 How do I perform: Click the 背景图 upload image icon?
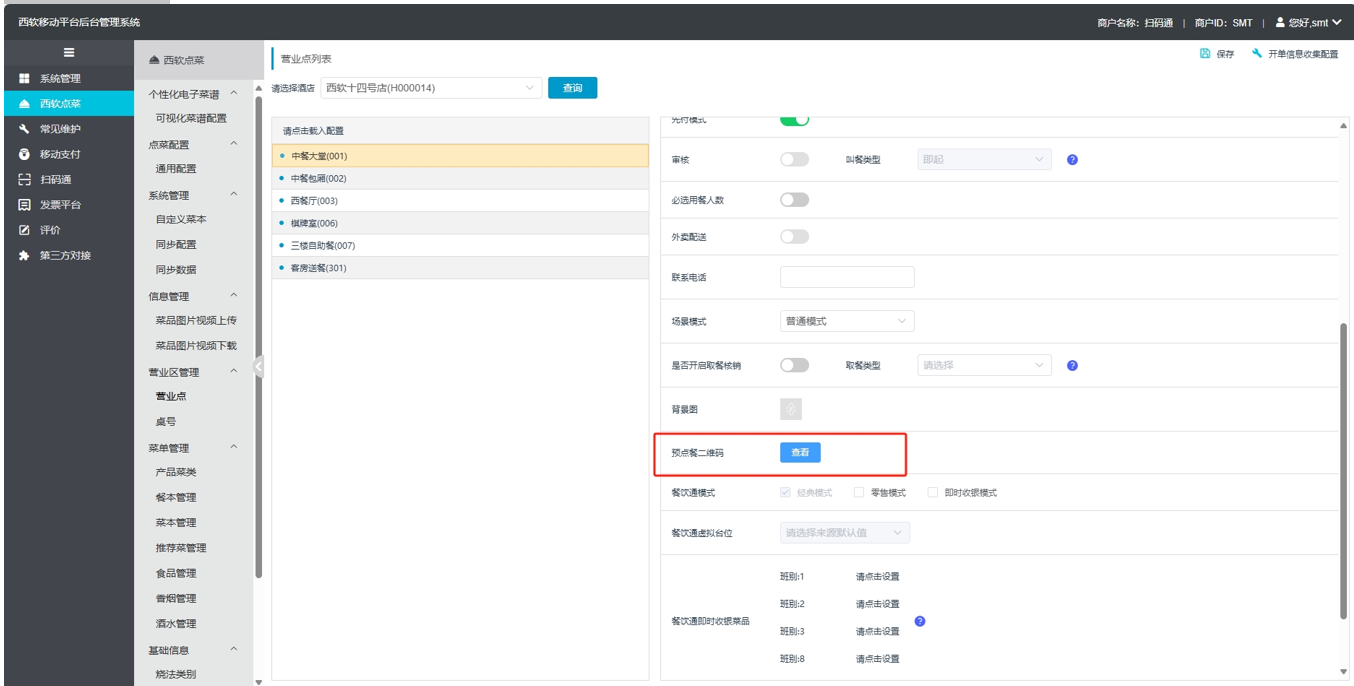pyautogui.click(x=791, y=409)
